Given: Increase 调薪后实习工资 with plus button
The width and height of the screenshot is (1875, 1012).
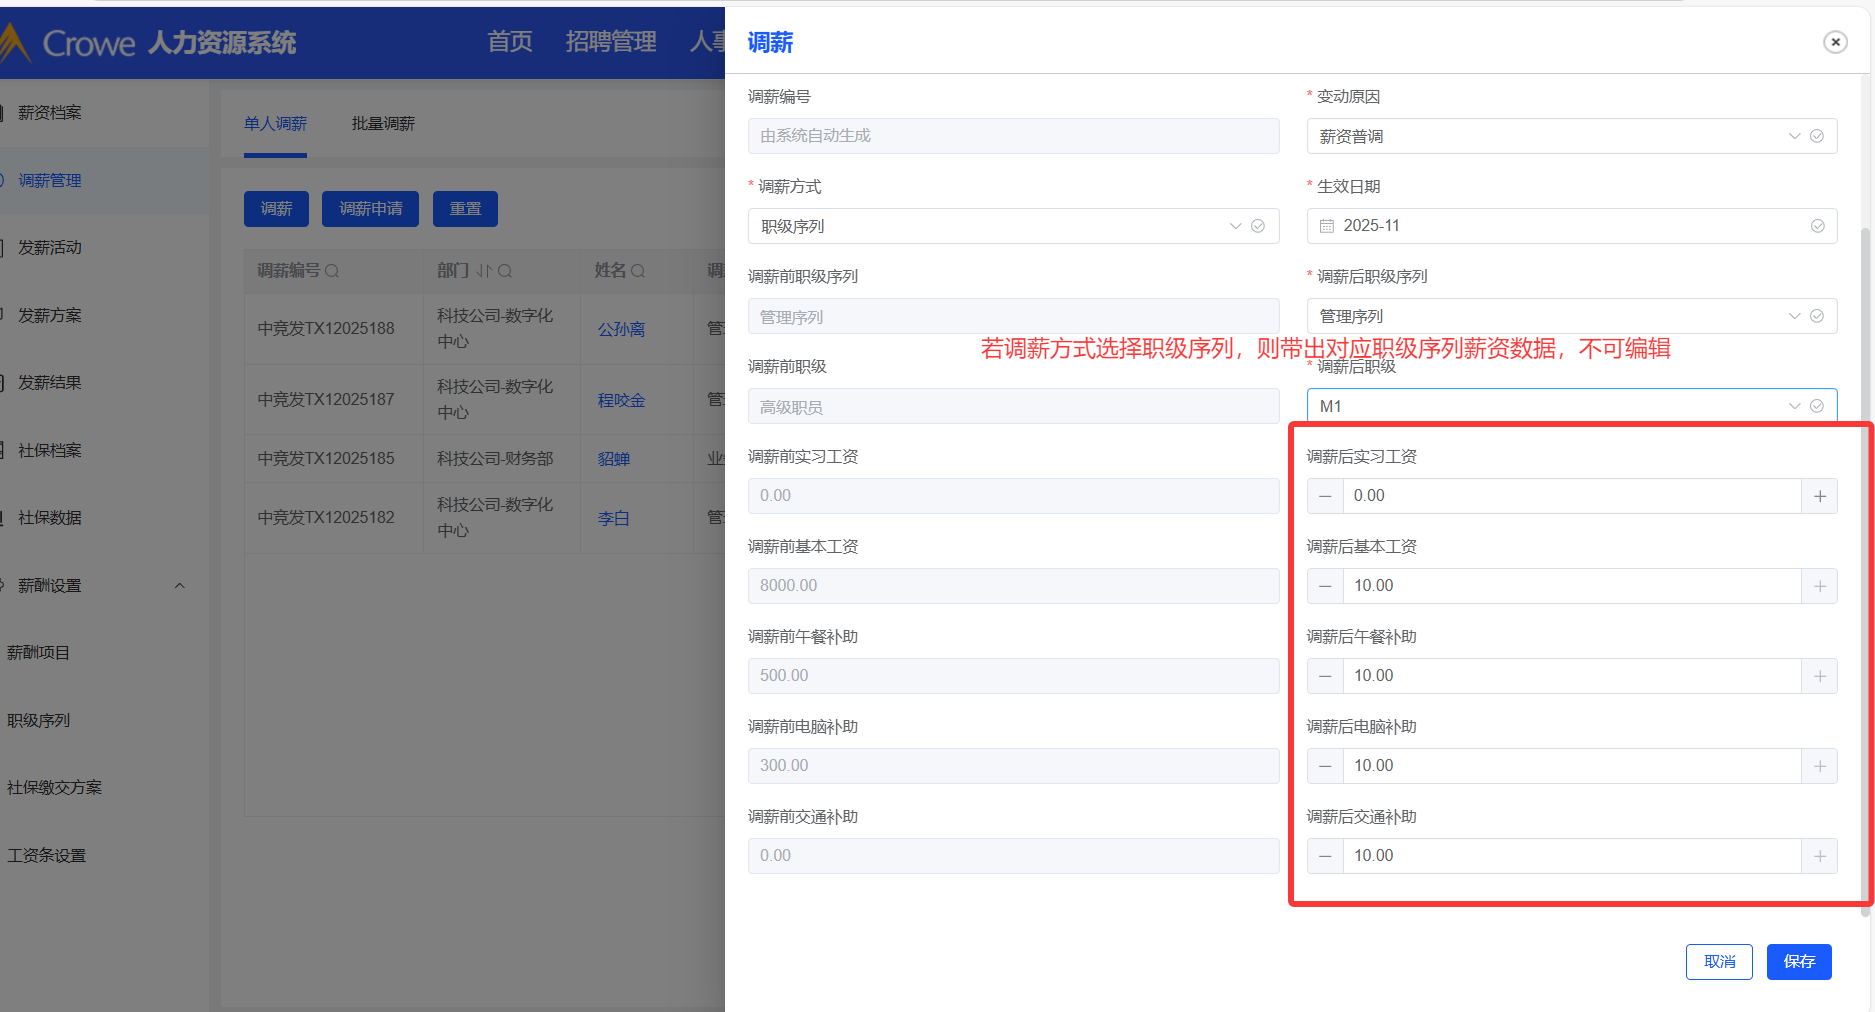Looking at the screenshot, I should pyautogui.click(x=1820, y=496).
